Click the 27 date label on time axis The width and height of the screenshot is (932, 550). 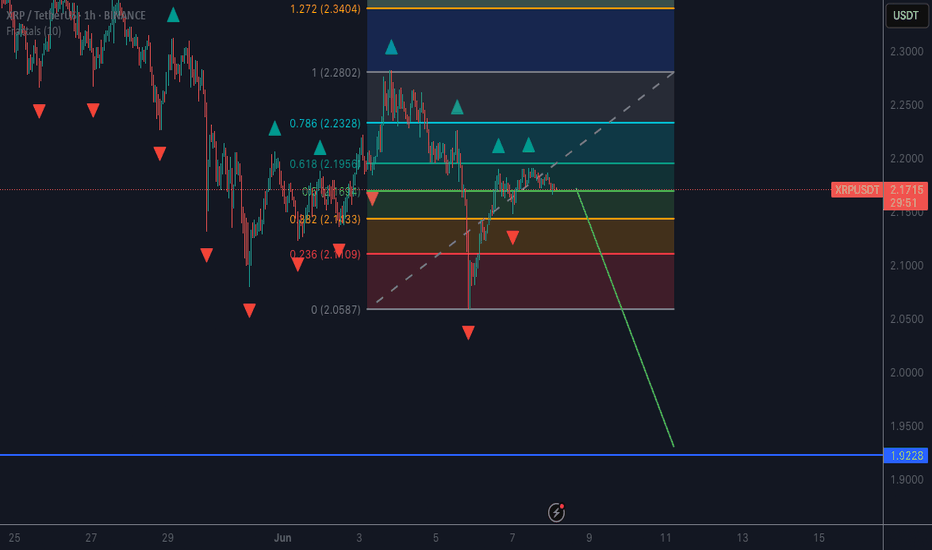coord(91,538)
